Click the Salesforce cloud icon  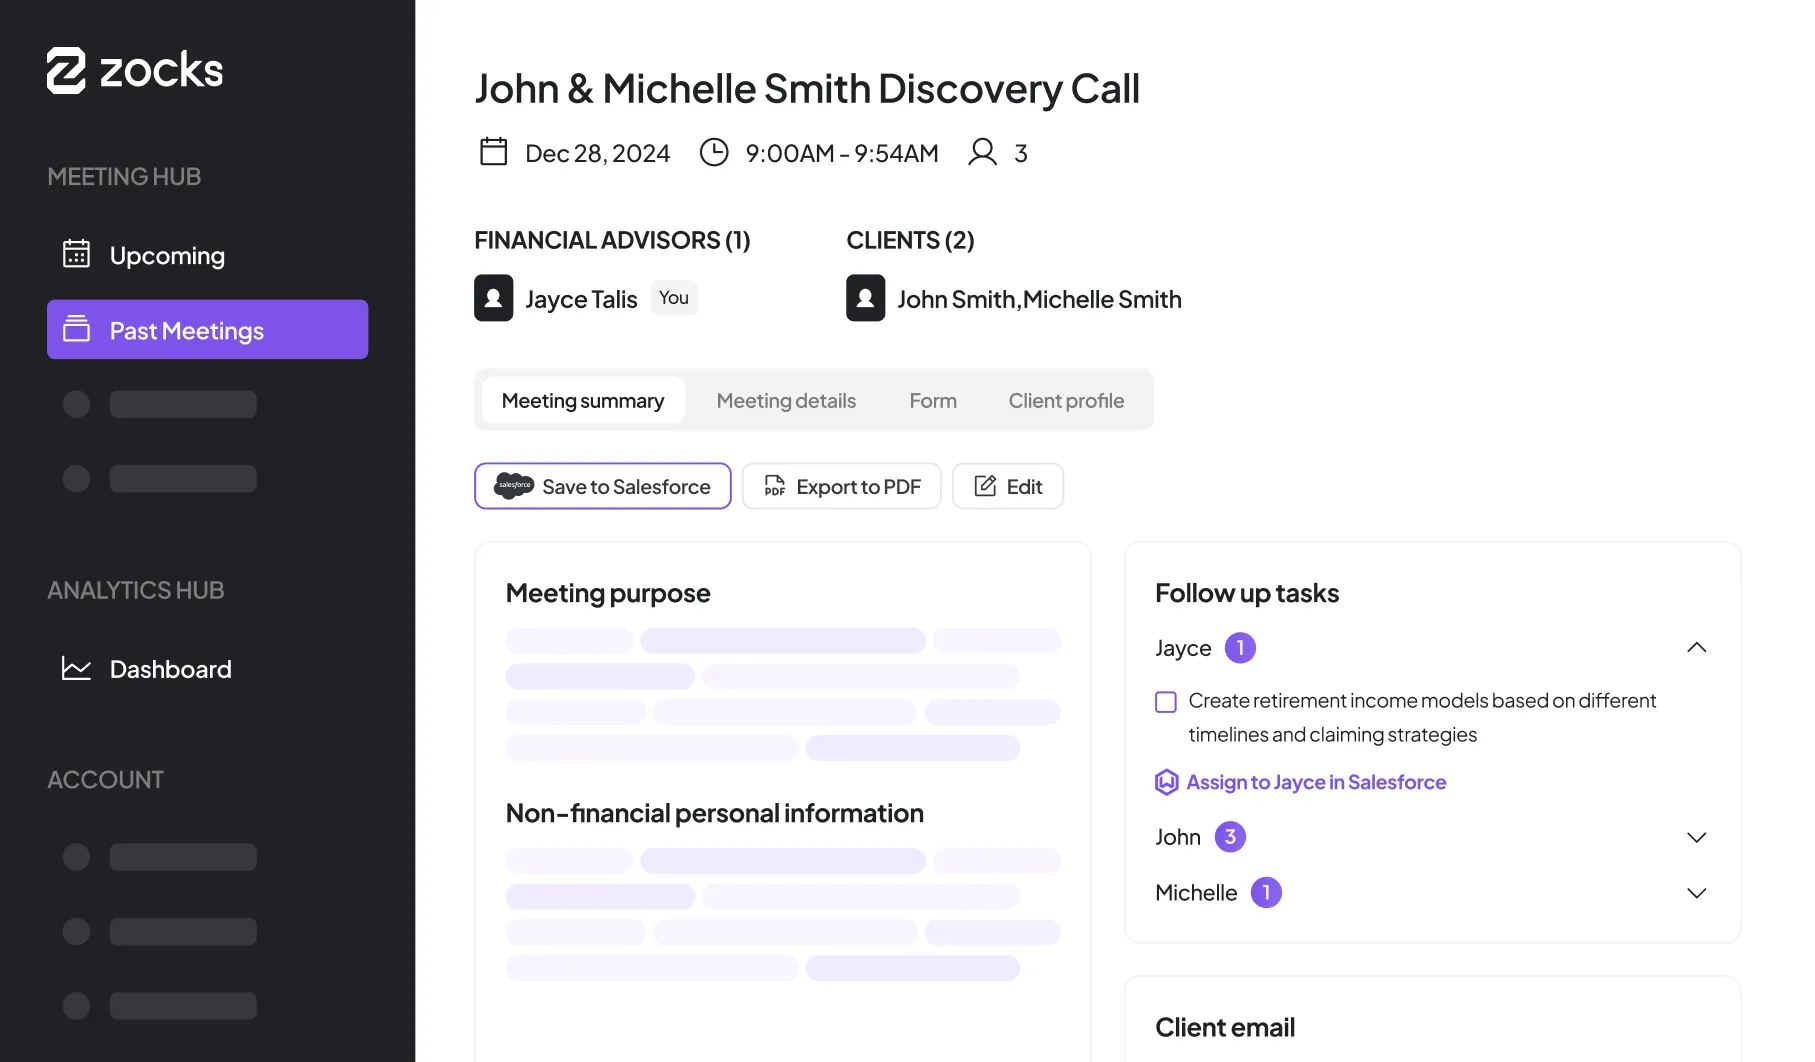pyautogui.click(x=514, y=486)
